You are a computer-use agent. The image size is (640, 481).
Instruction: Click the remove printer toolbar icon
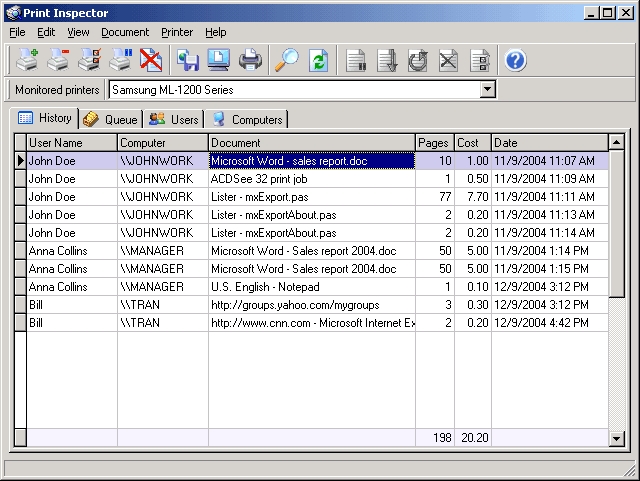59,61
